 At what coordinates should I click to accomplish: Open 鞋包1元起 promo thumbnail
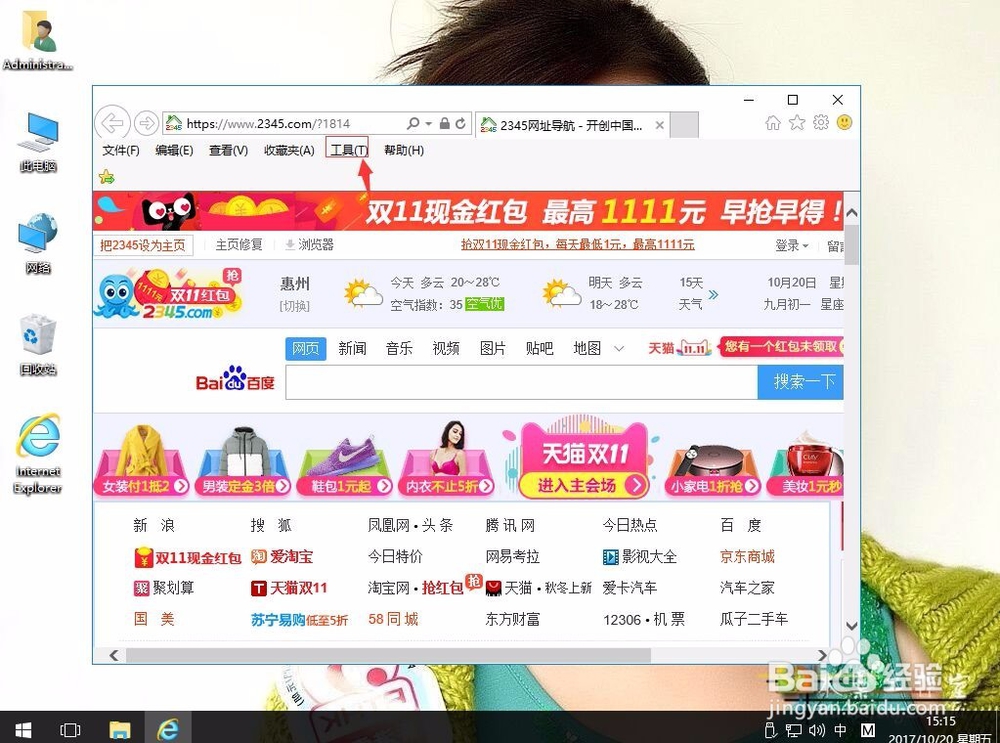click(345, 464)
